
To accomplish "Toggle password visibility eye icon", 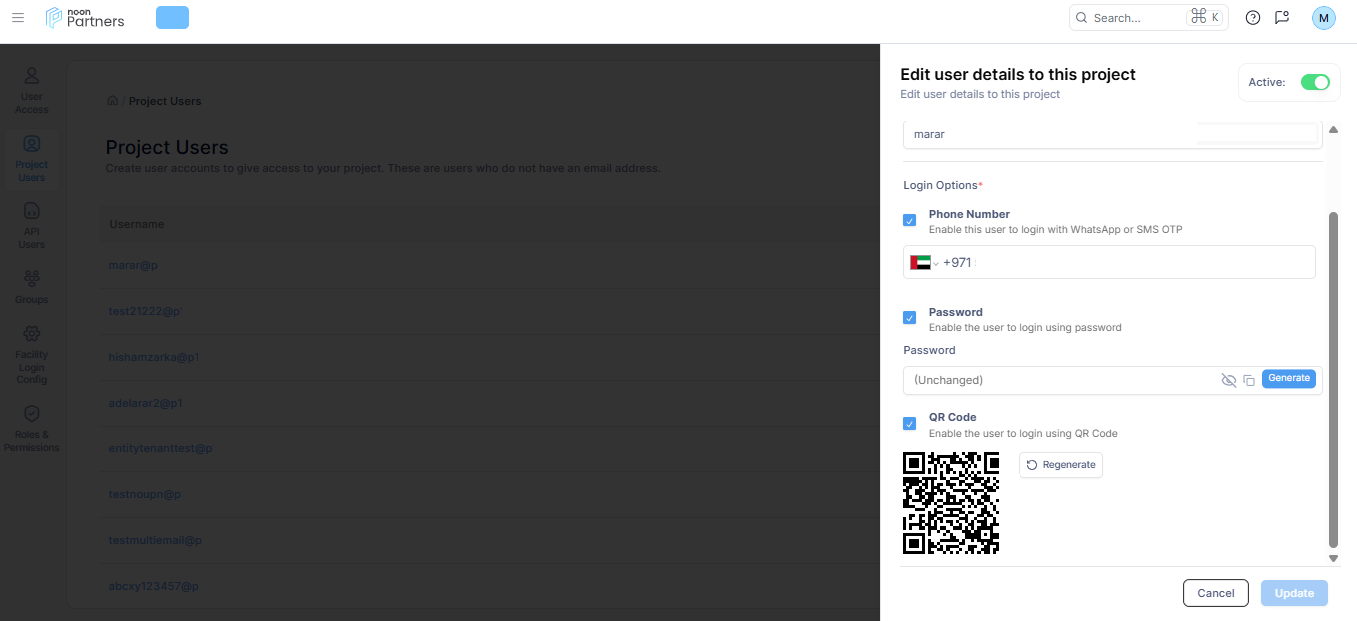I will point(1229,380).
